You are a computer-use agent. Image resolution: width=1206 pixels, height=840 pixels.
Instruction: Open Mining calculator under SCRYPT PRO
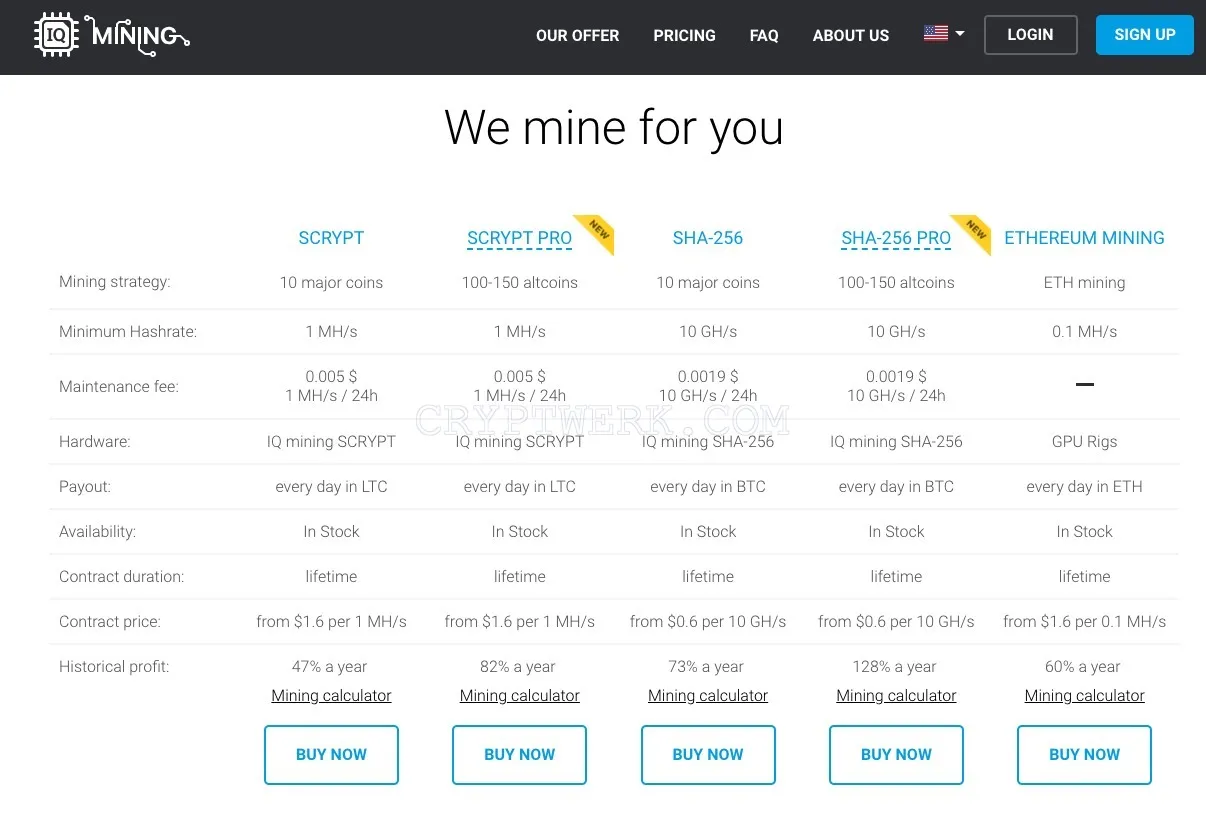click(x=519, y=696)
